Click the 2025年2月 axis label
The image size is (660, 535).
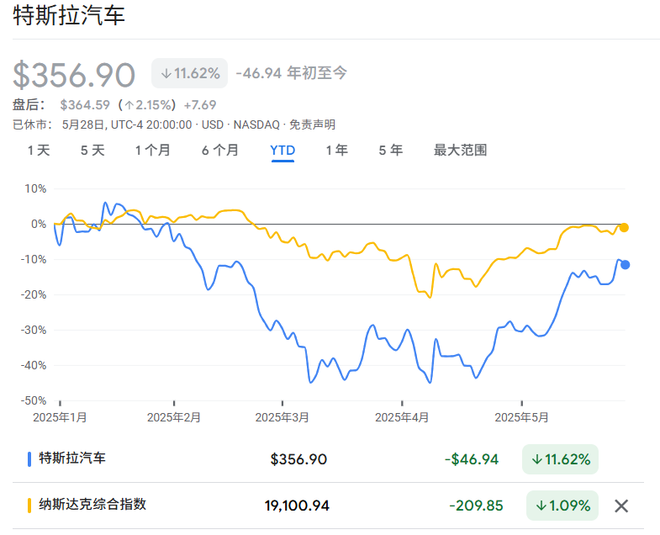point(174,418)
